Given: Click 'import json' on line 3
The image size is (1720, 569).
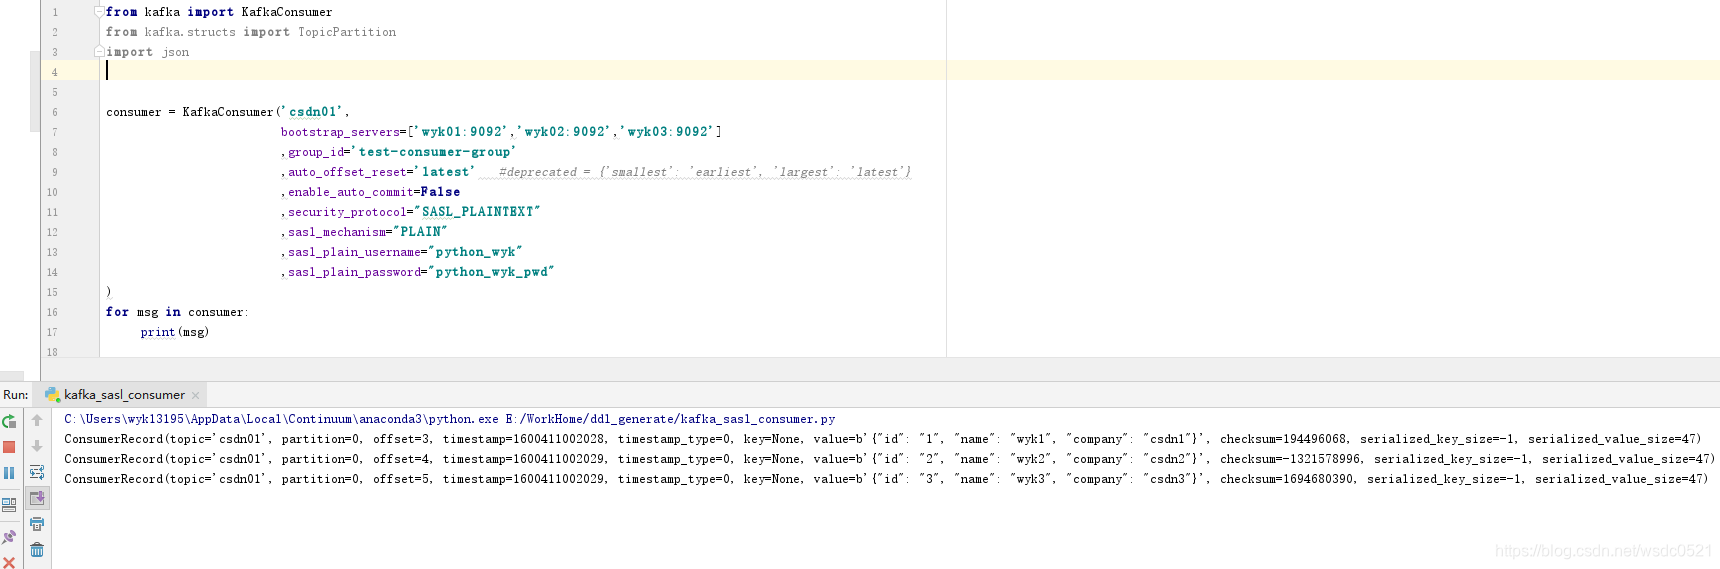Looking at the screenshot, I should [x=147, y=52].
